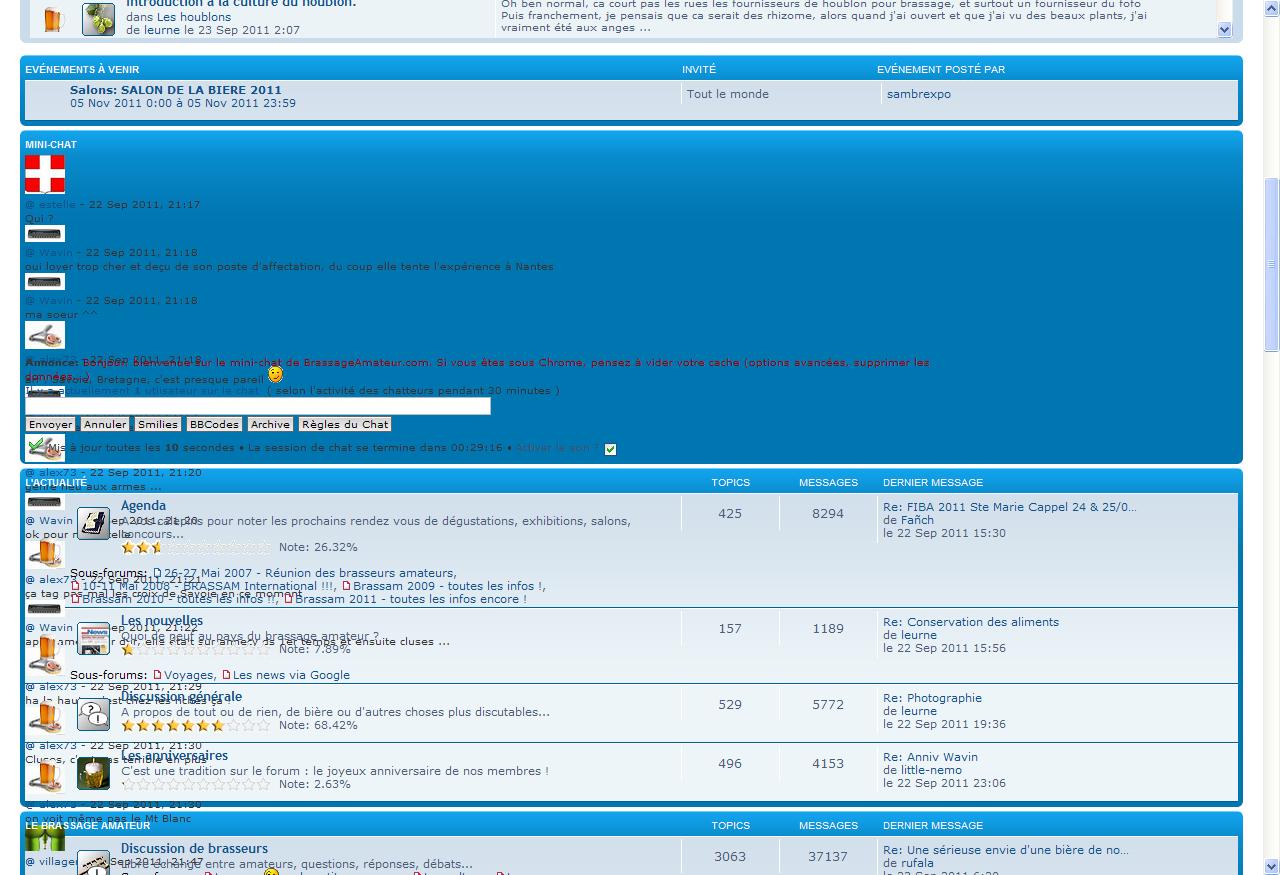Viewport: 1280px width, 875px height.
Task: Click the 'Note: 68.42%' rating text
Action: [318, 725]
